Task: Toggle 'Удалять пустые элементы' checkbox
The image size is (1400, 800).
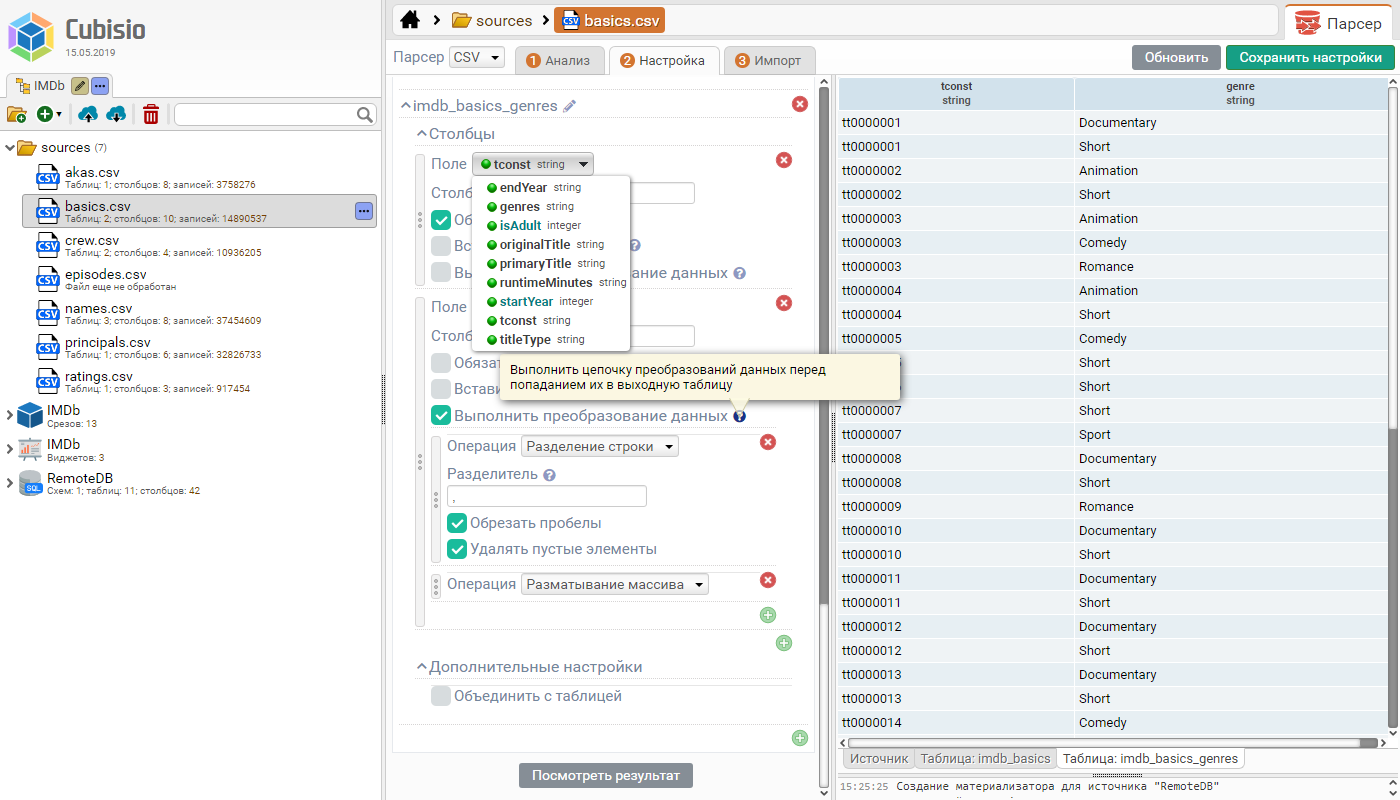Action: click(x=457, y=549)
